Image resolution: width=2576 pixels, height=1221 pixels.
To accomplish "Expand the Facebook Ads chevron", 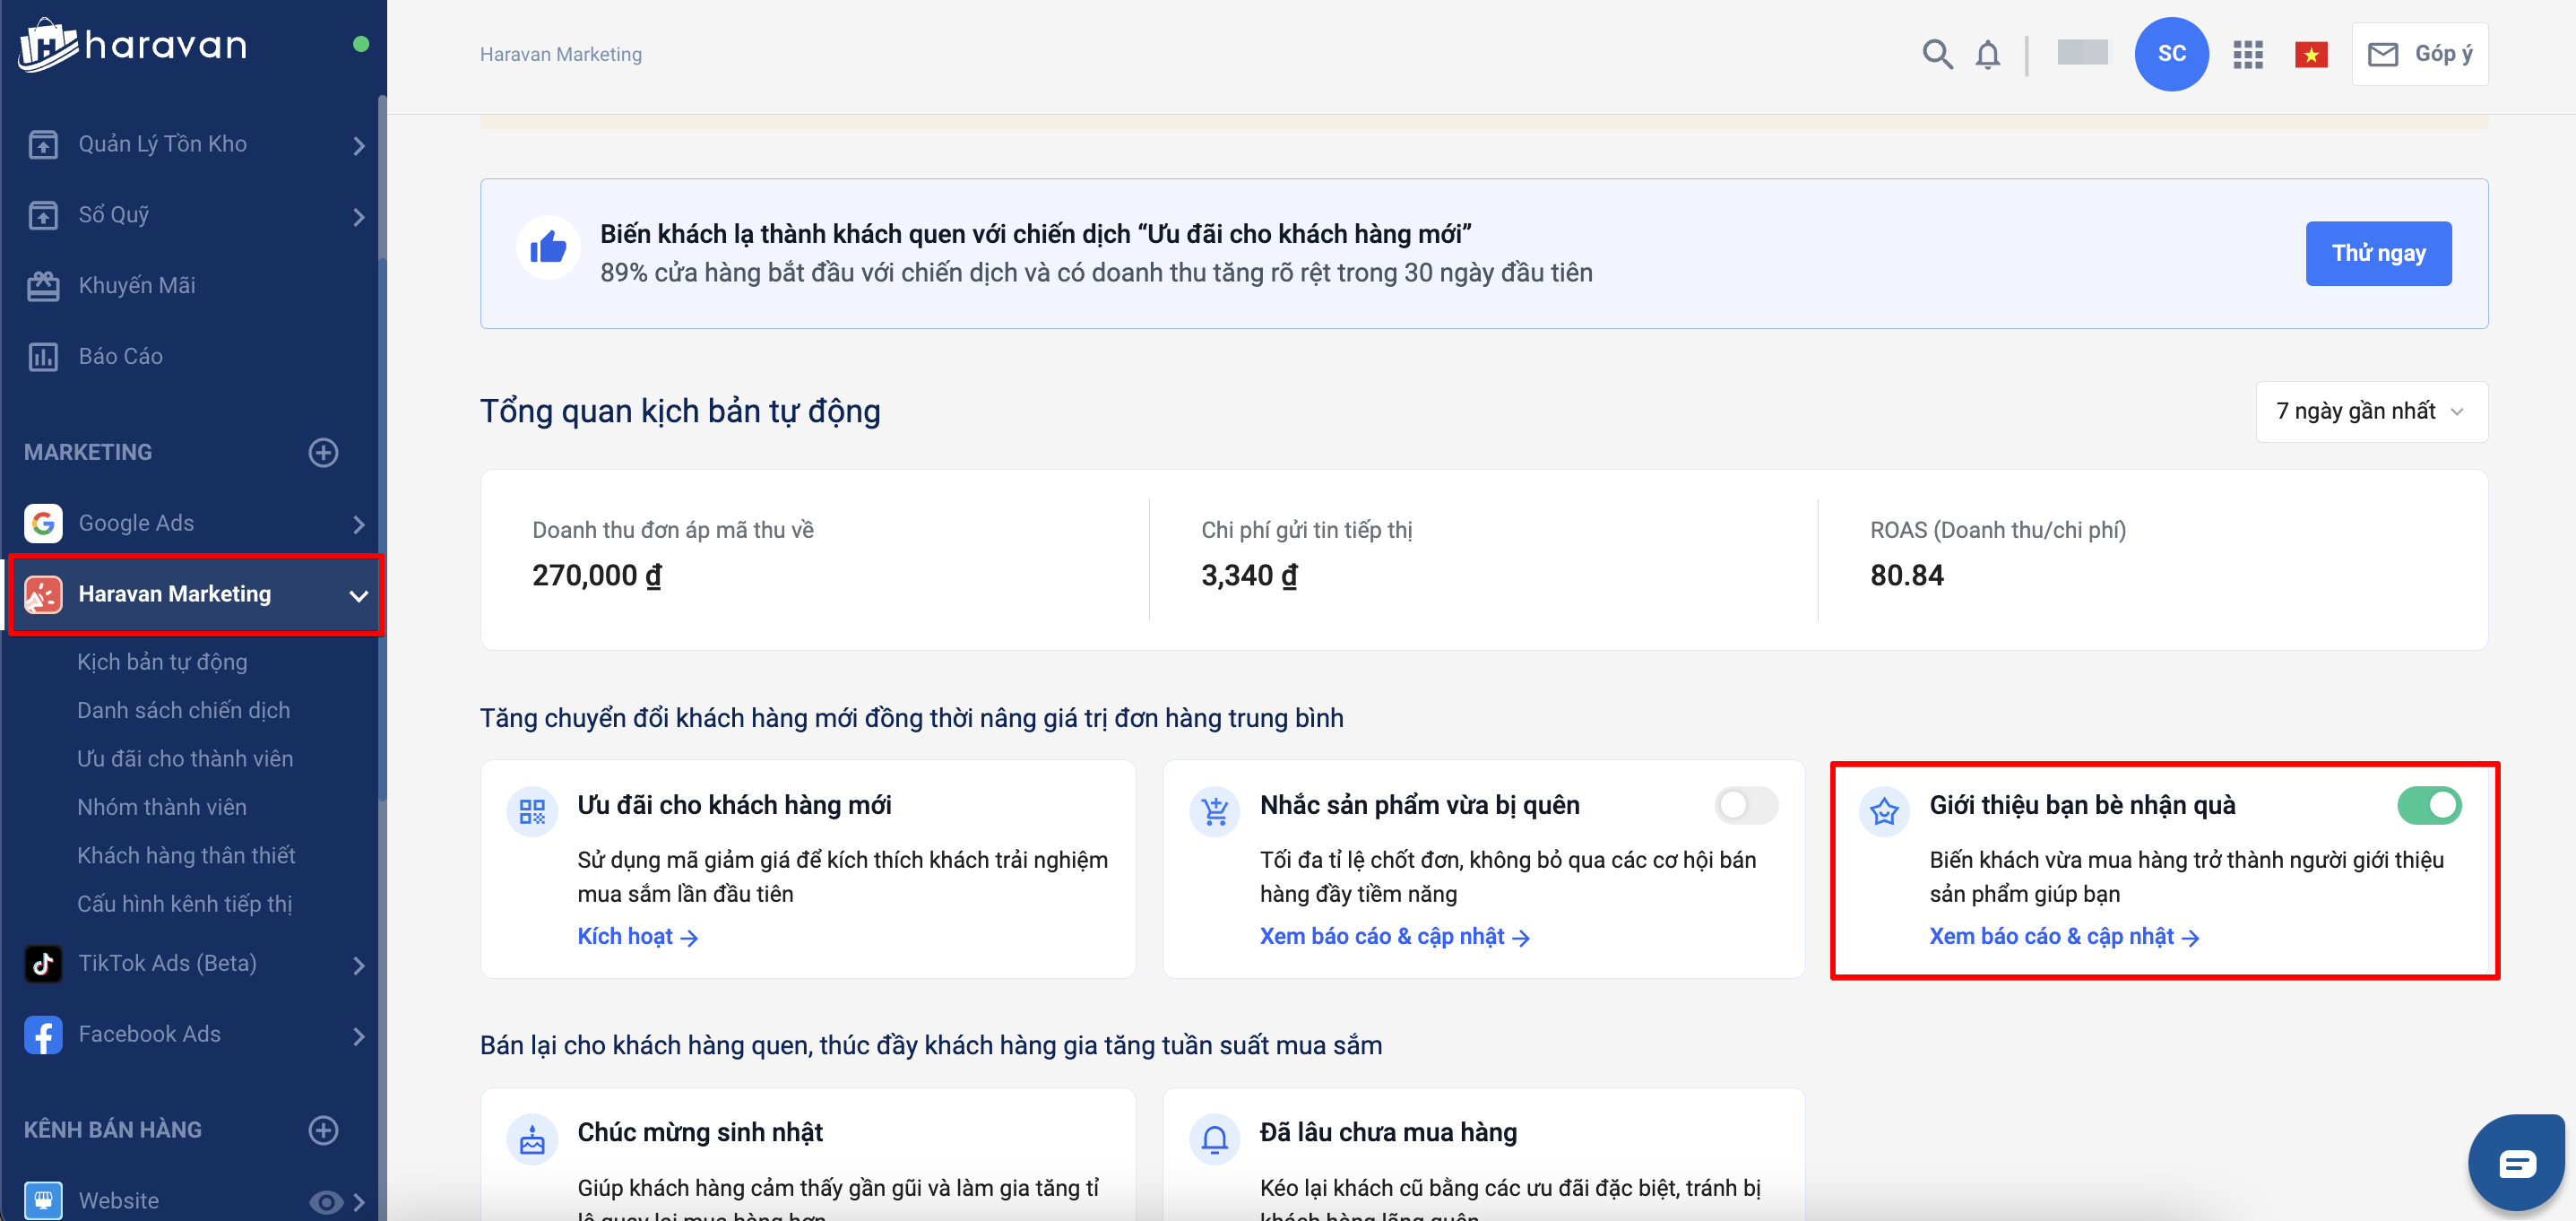I will click(x=359, y=1037).
